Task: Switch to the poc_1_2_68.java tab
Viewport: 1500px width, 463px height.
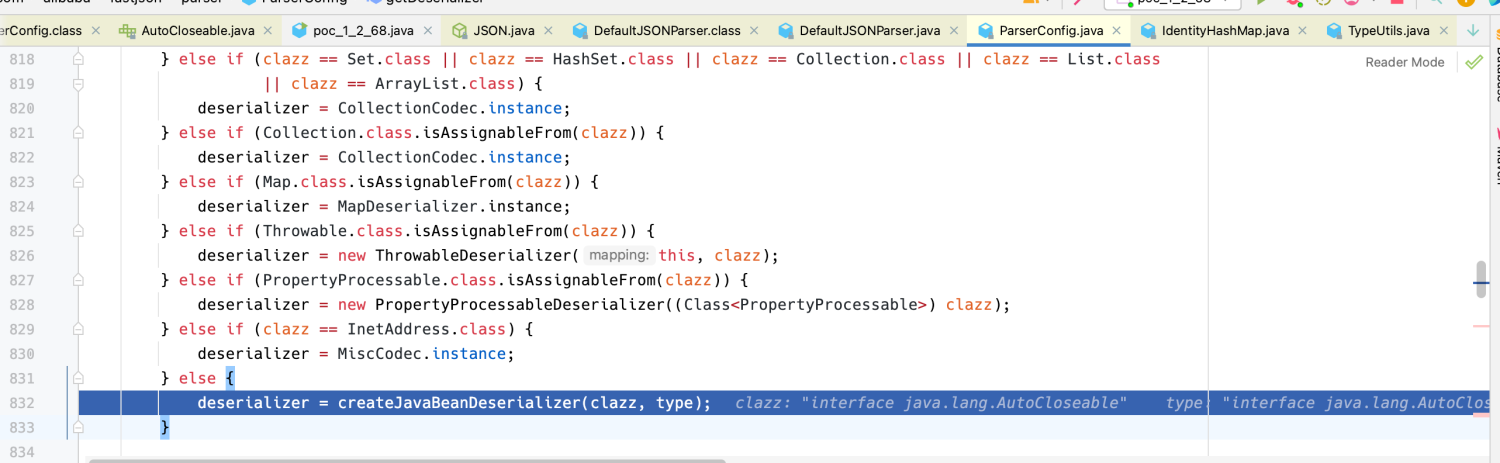Action: [x=361, y=31]
